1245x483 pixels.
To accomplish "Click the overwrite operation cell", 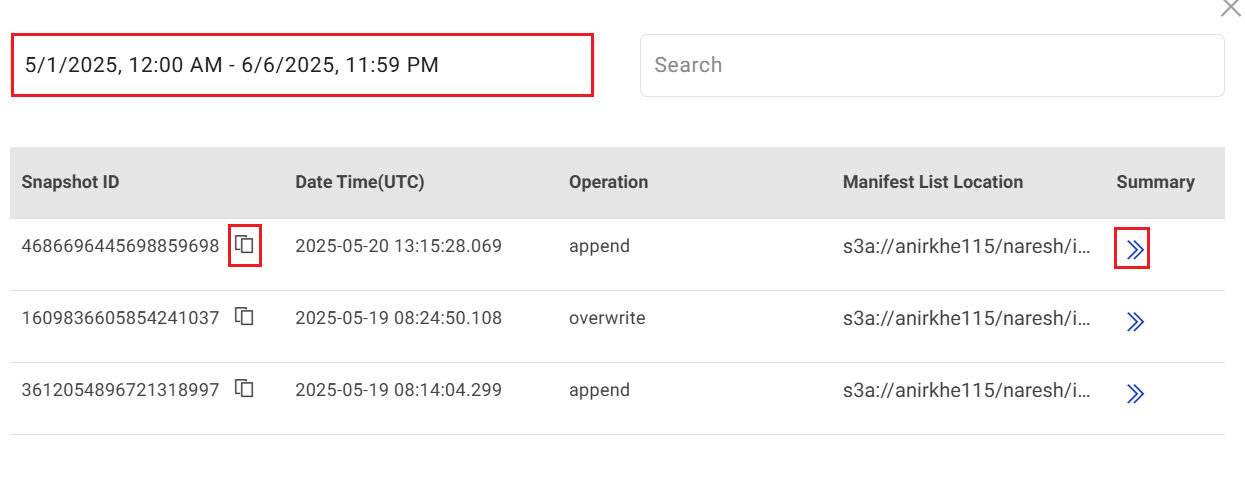I will (607, 318).
